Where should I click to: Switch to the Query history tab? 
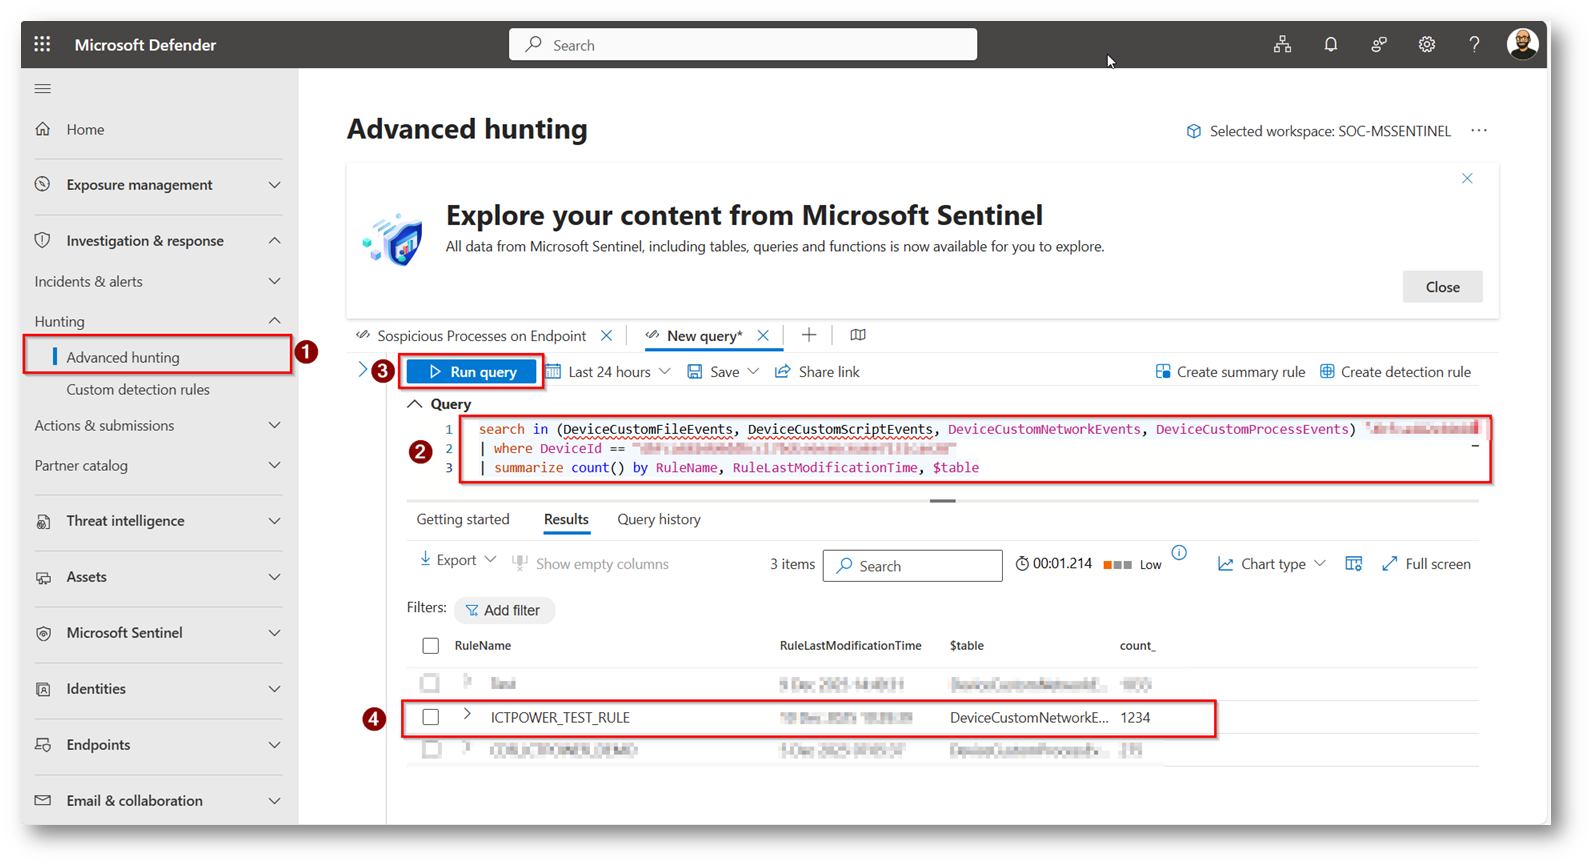tap(658, 520)
